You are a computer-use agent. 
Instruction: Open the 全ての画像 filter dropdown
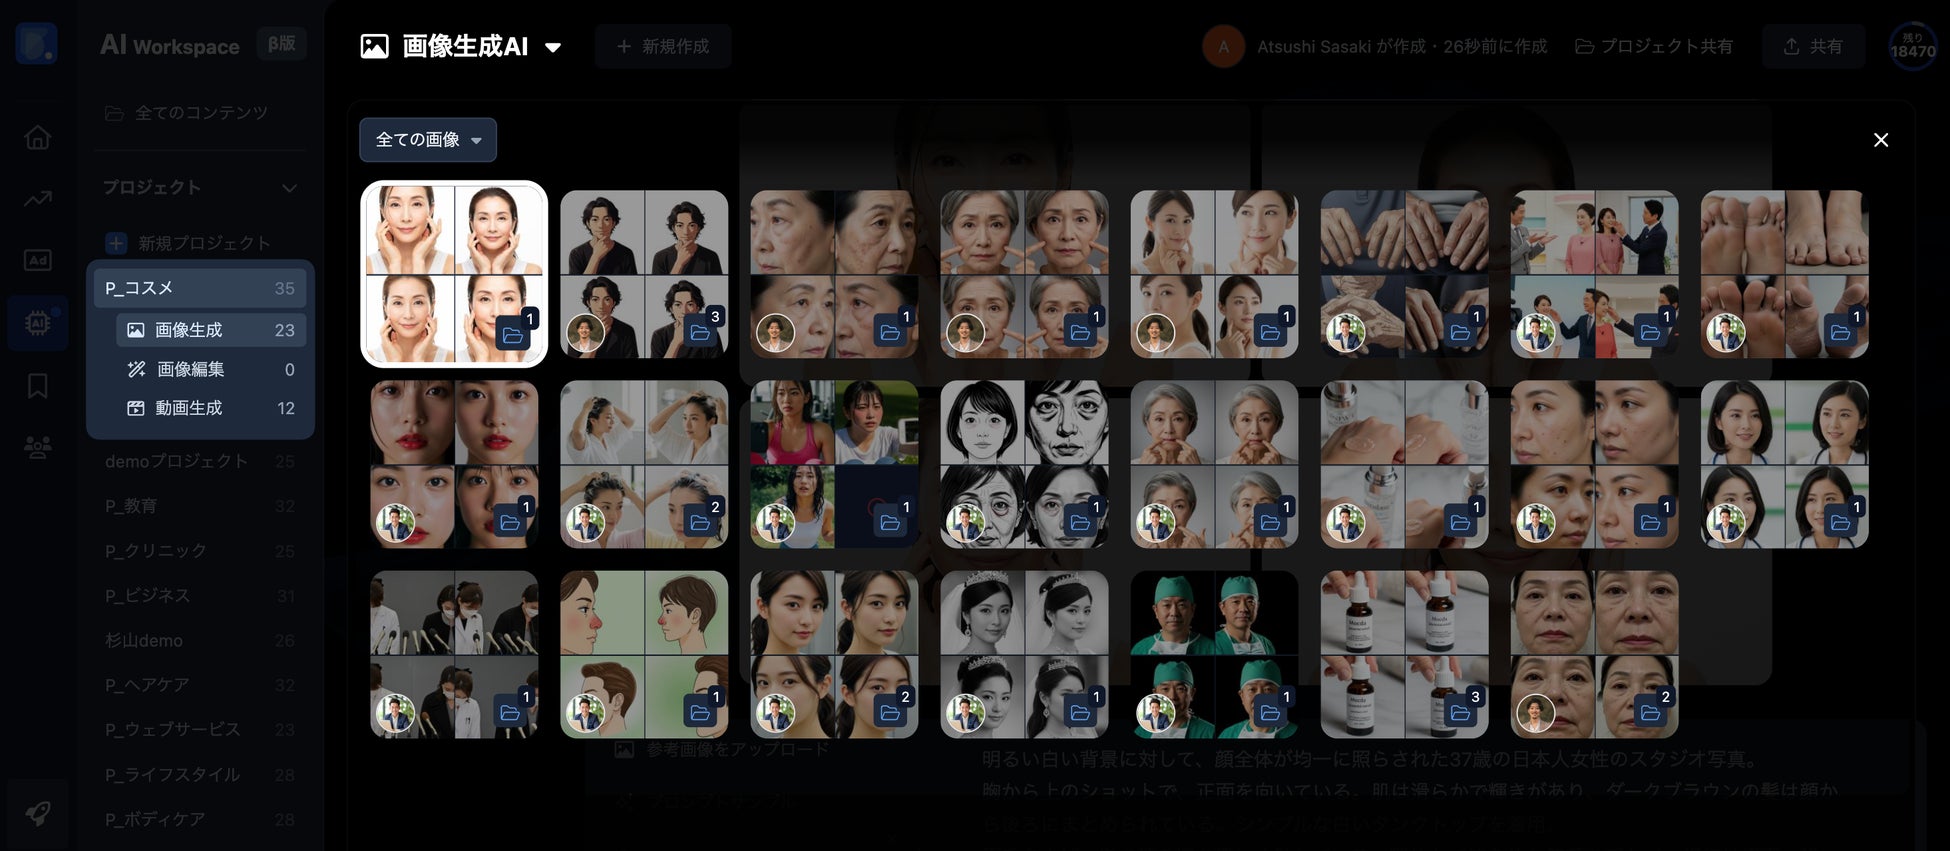point(428,140)
